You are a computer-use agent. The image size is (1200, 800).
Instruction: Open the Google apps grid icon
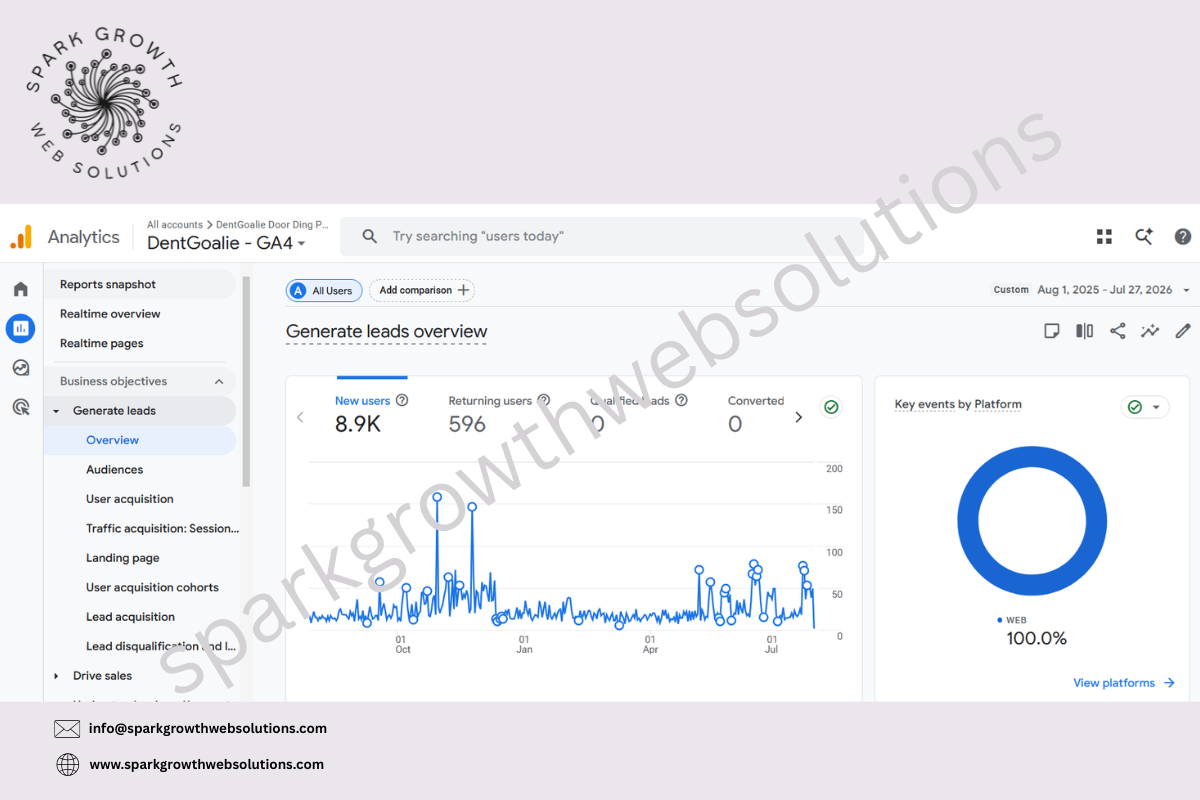click(1104, 237)
